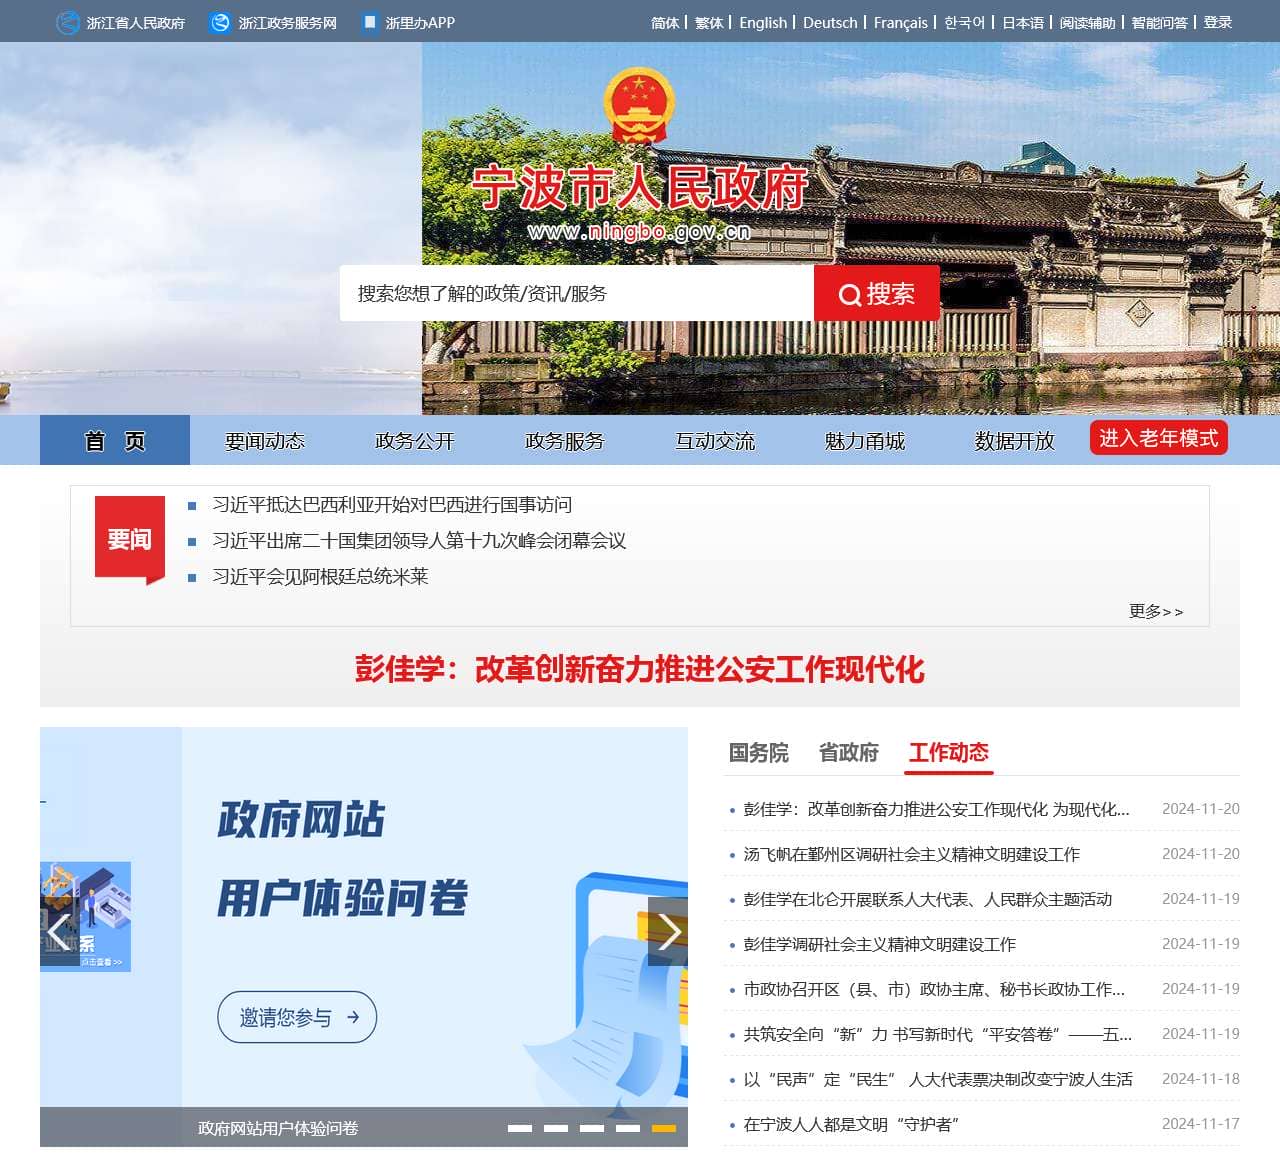This screenshot has width=1280, height=1167.
Task: Open 浙江政务服务网 via its icon
Action: (215, 21)
